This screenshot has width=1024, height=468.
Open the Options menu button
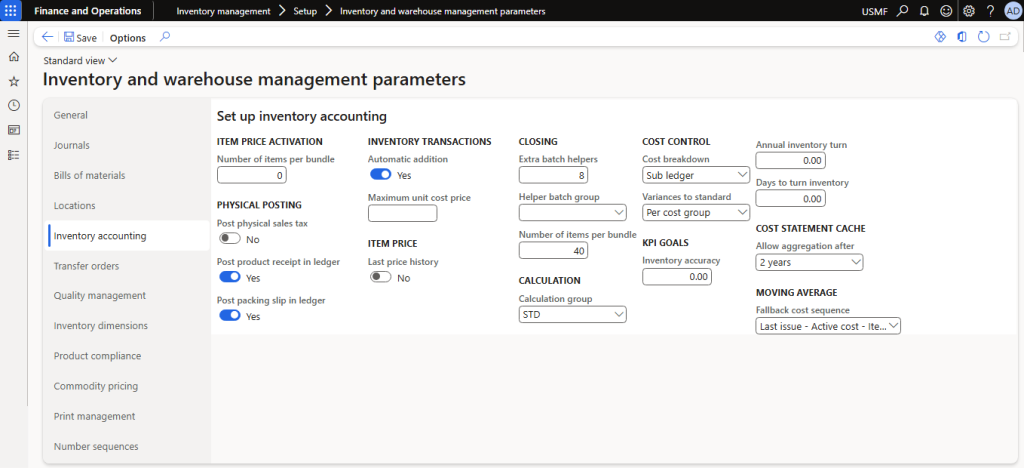pos(127,38)
